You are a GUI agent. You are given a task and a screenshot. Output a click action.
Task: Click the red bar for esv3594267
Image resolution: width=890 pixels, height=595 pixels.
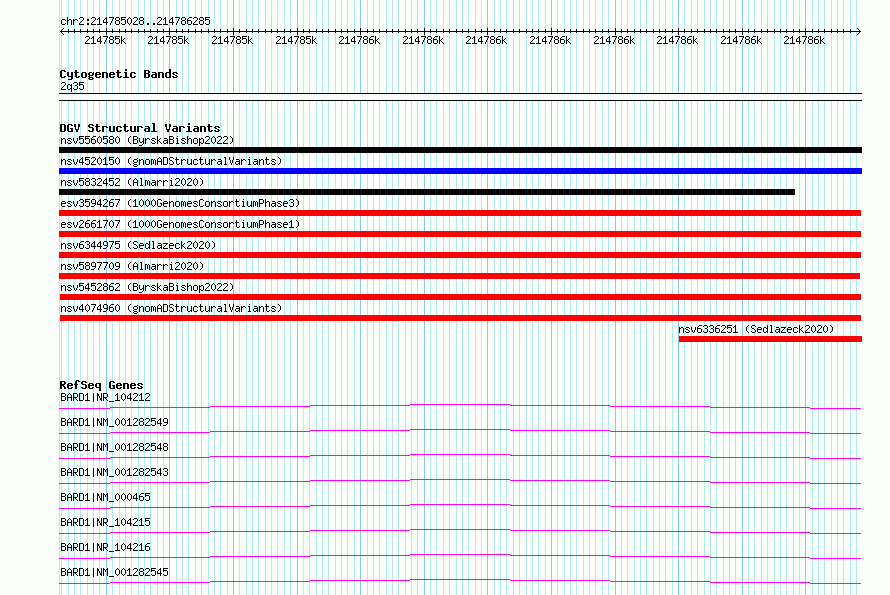point(460,213)
